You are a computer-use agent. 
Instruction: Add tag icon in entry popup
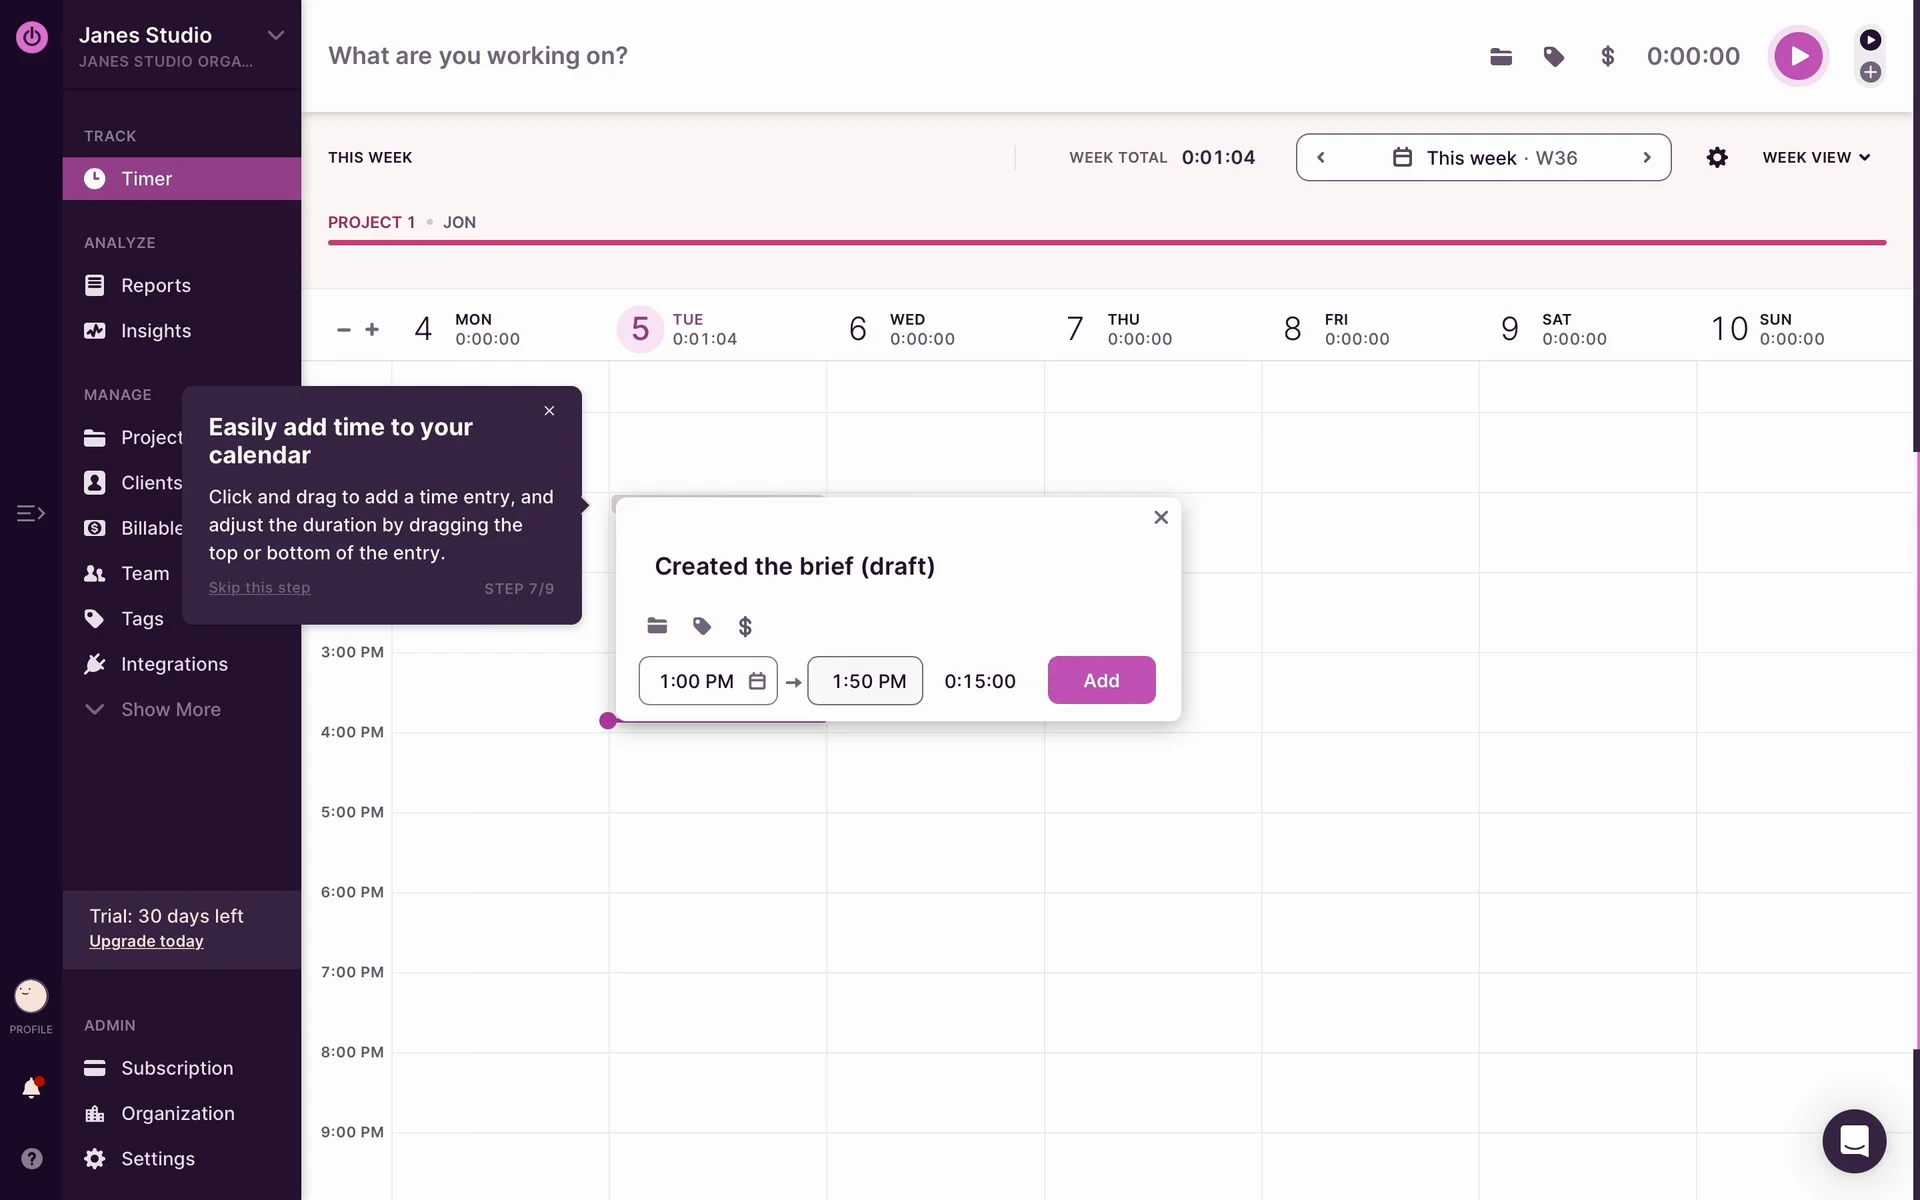(x=702, y=627)
